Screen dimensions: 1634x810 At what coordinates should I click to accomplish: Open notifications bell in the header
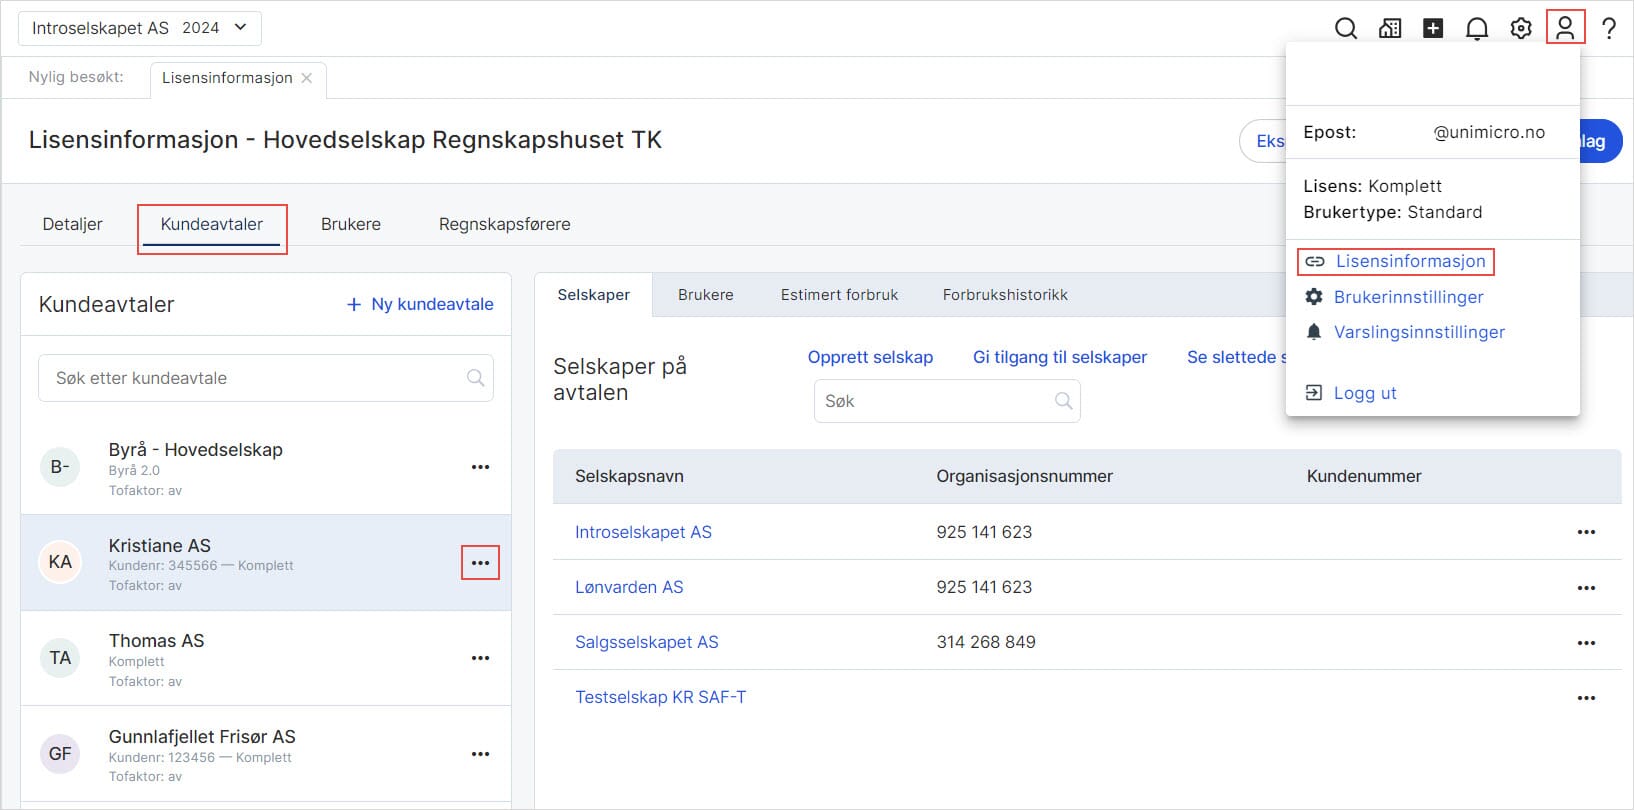1477,28
